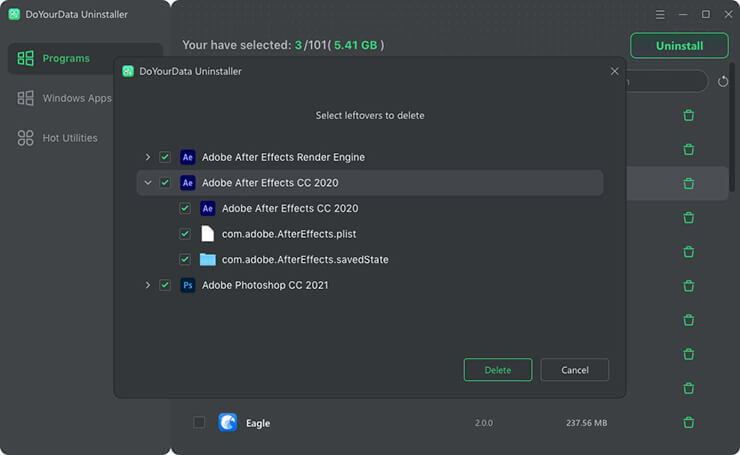This screenshot has width=740, height=455.
Task: Select com.adobe.AfterEffects.savedState entry
Action: [x=305, y=260]
